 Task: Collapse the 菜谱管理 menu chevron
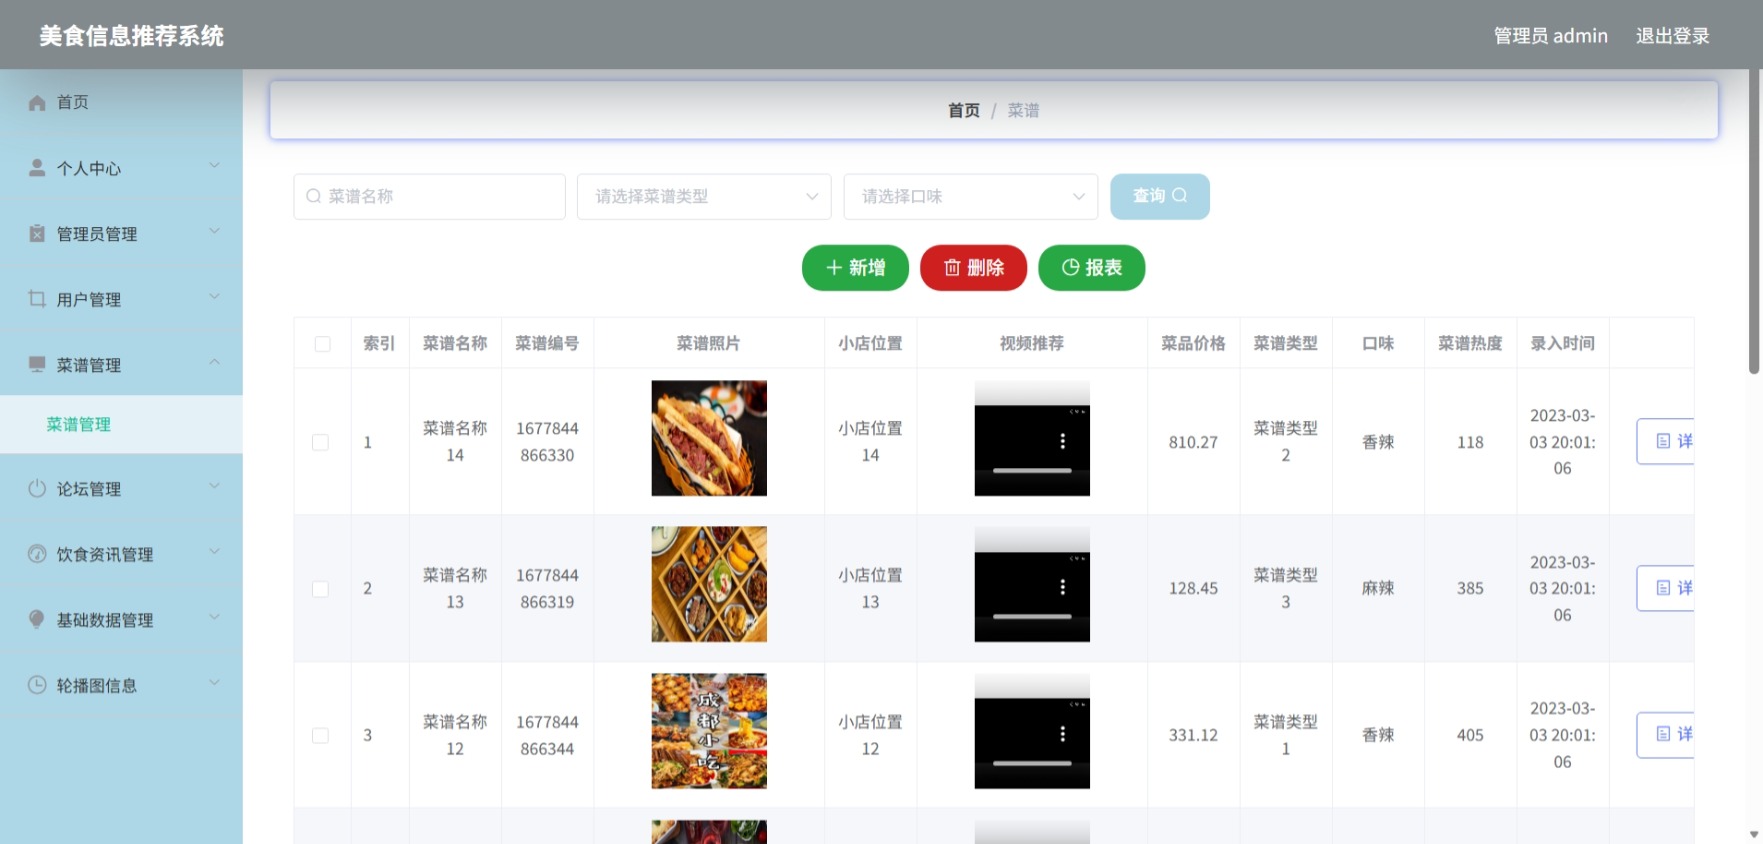coord(214,362)
